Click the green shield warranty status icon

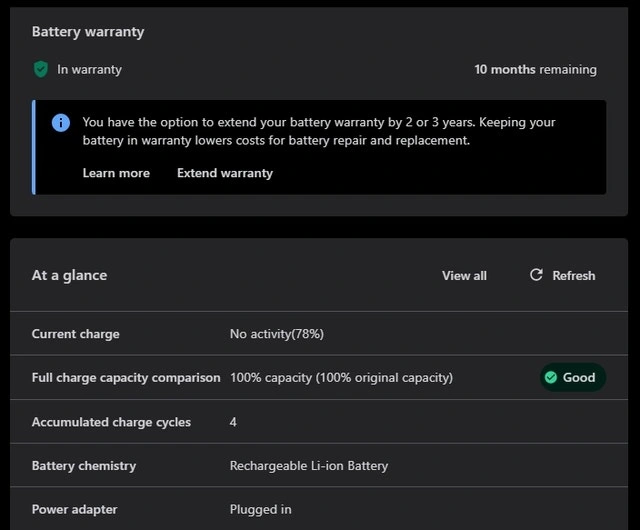[x=41, y=70]
